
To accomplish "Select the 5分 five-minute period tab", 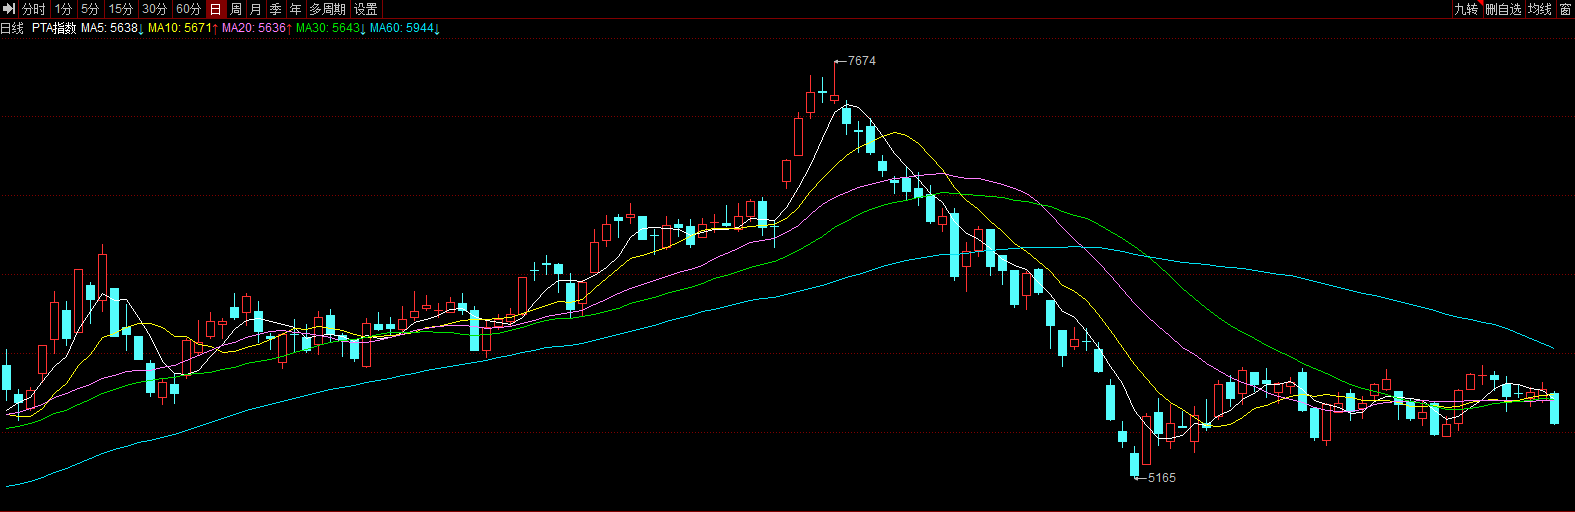I will coord(90,9).
